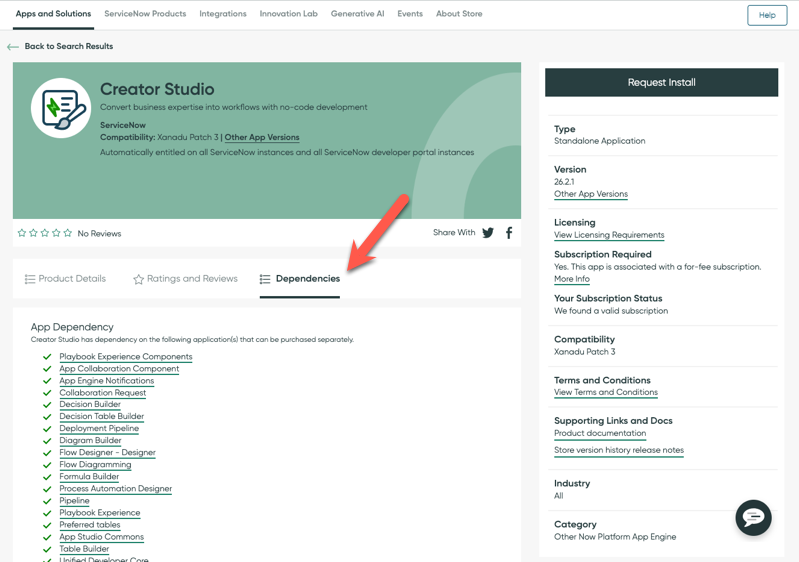Open App Collaboration Component dependency
This screenshot has width=799, height=562.
(x=119, y=368)
